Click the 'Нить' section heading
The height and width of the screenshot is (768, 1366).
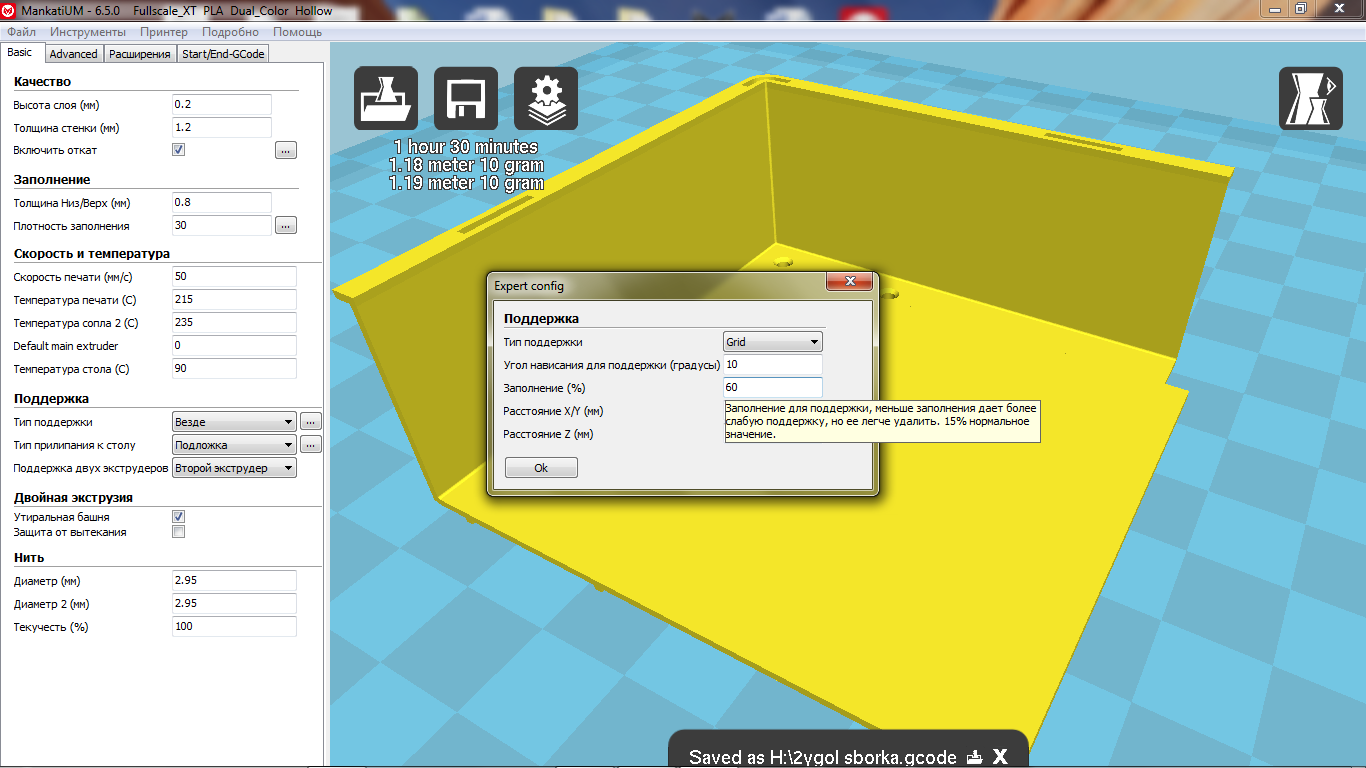29,557
